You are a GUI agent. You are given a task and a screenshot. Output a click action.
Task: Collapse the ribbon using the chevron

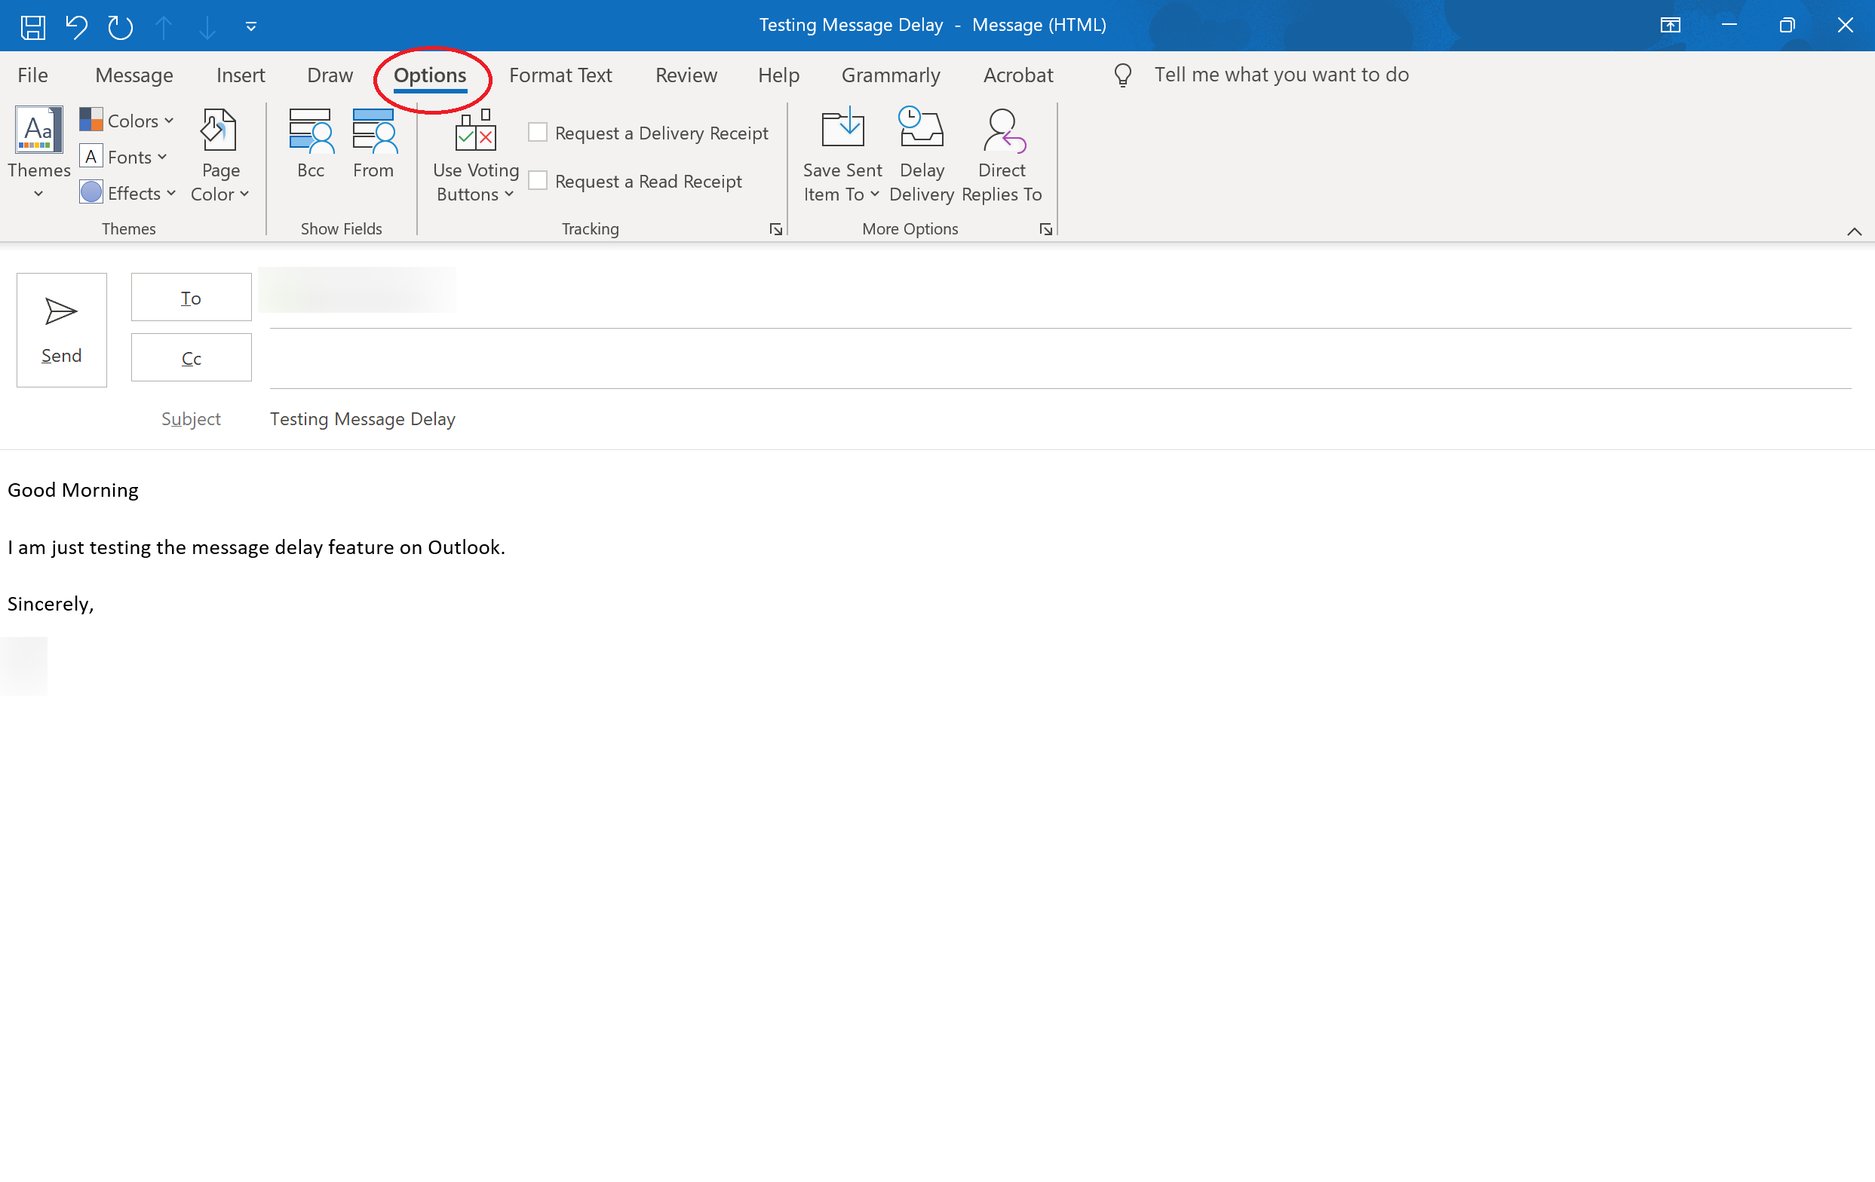tap(1852, 231)
